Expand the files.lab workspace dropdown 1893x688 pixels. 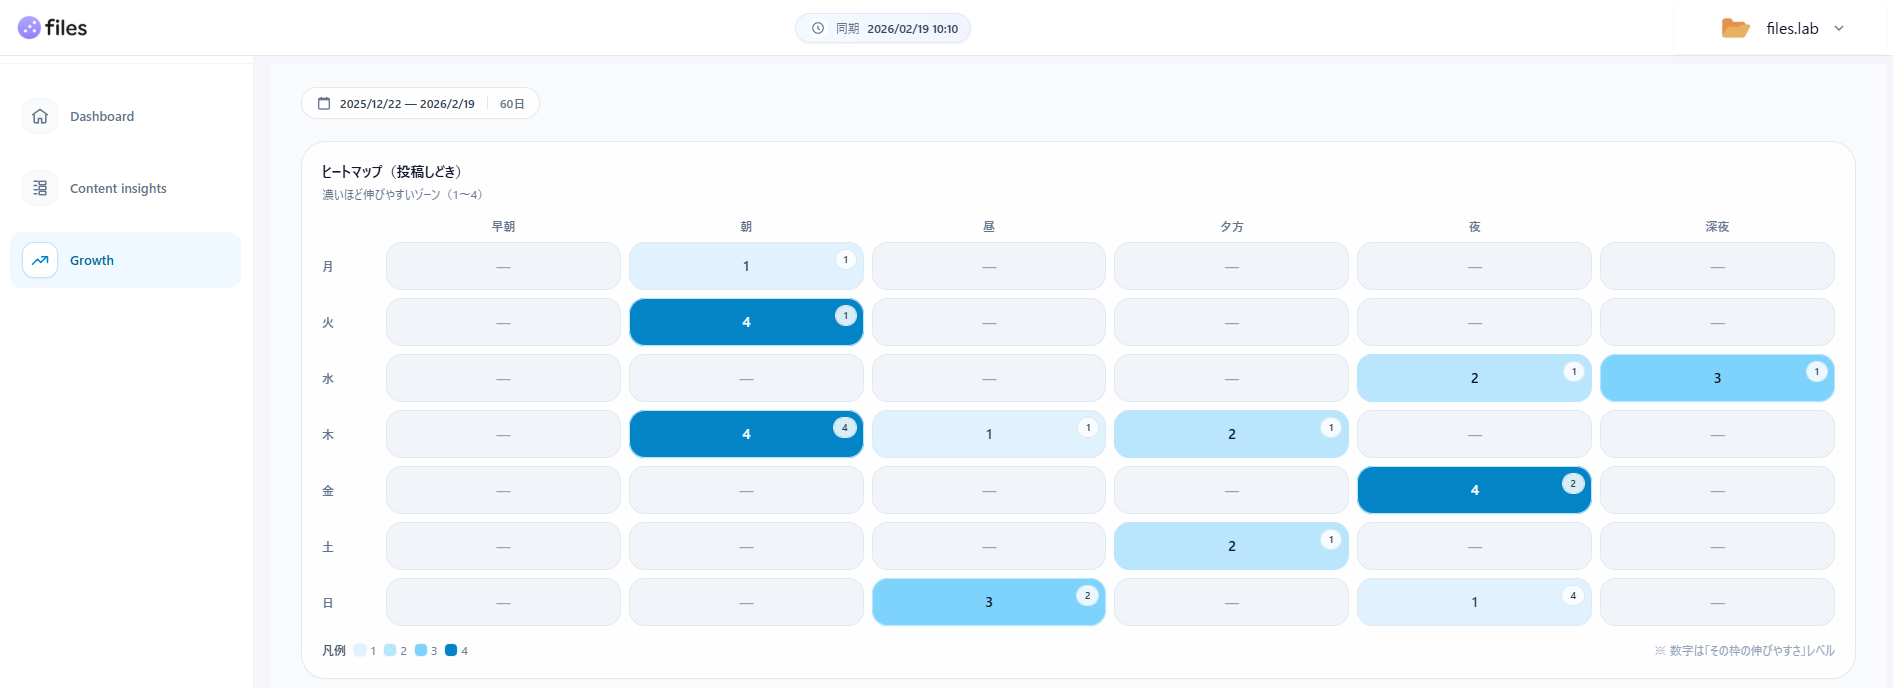1839,28
